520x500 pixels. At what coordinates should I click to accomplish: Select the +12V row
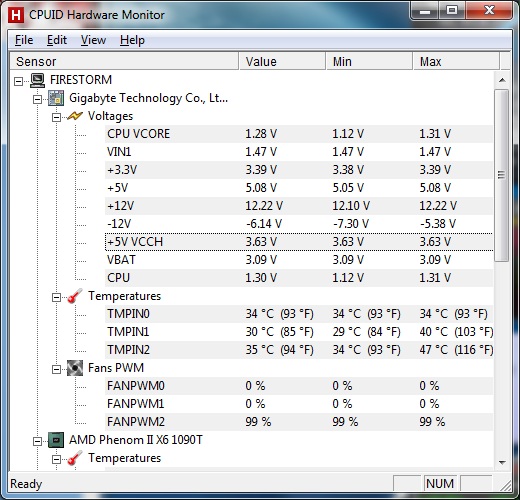(299, 206)
